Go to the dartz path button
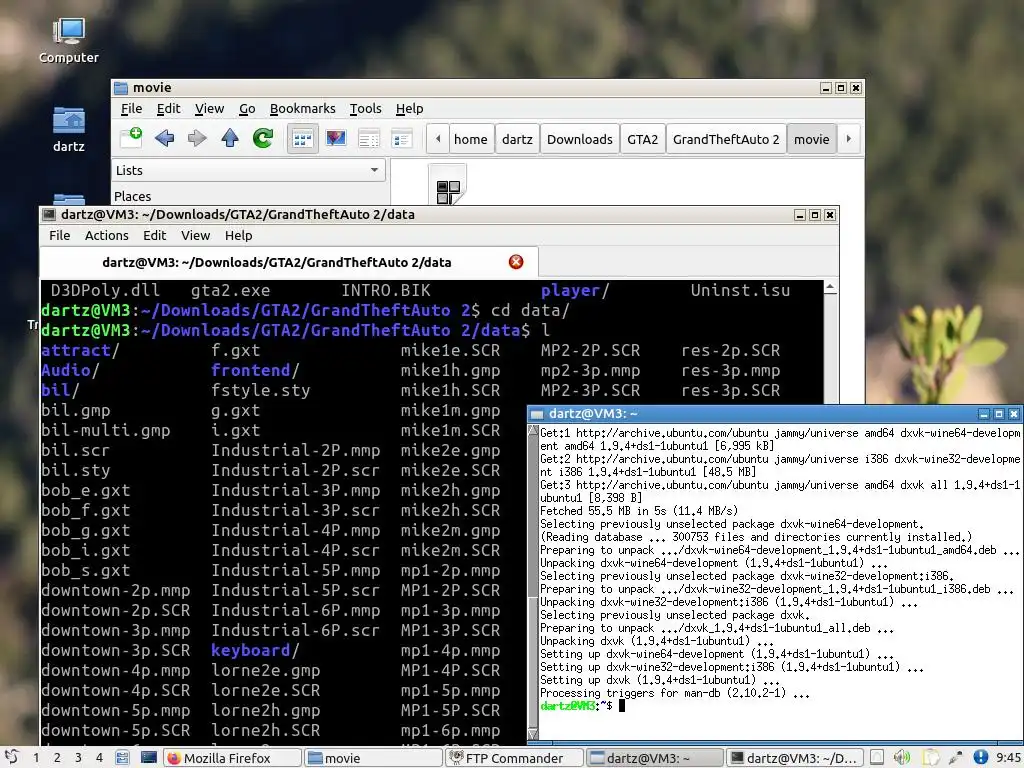The image size is (1024, 768). coord(517,139)
